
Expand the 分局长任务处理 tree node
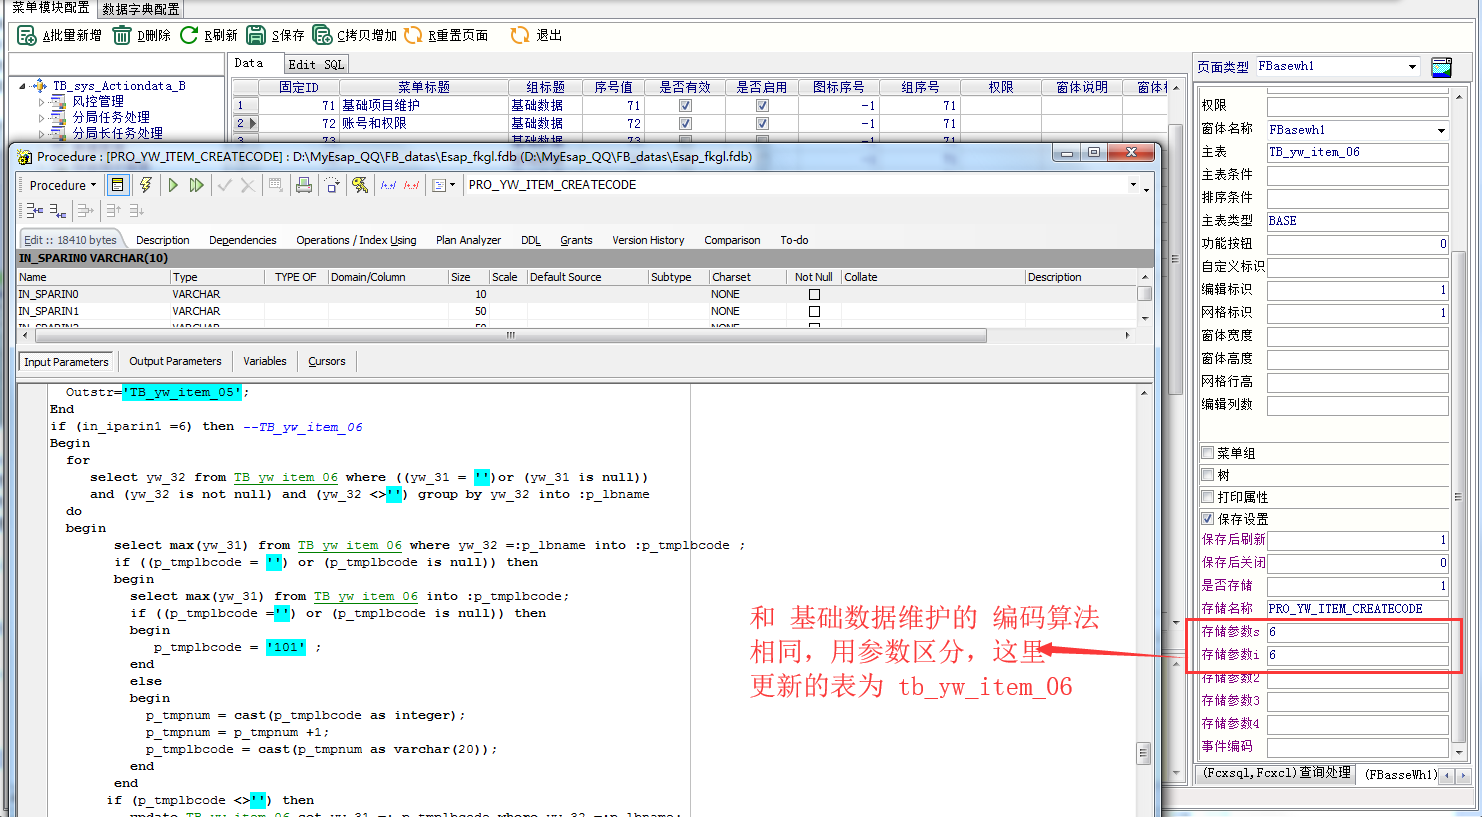(41, 134)
